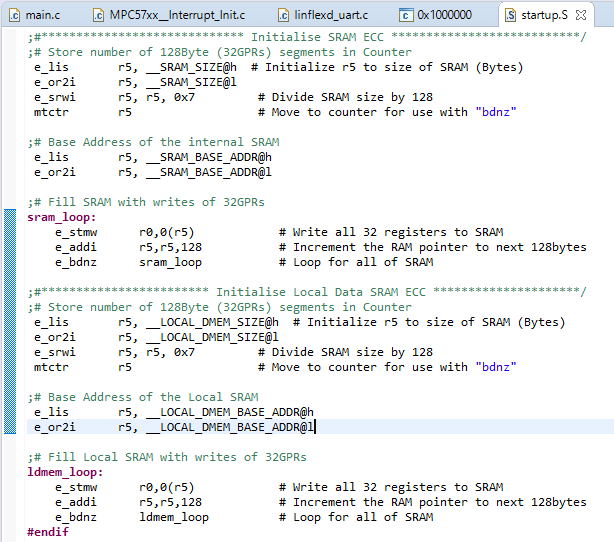The width and height of the screenshot is (614, 542).
Task: Click the #endif directive
Action: pyautogui.click(x=47, y=532)
